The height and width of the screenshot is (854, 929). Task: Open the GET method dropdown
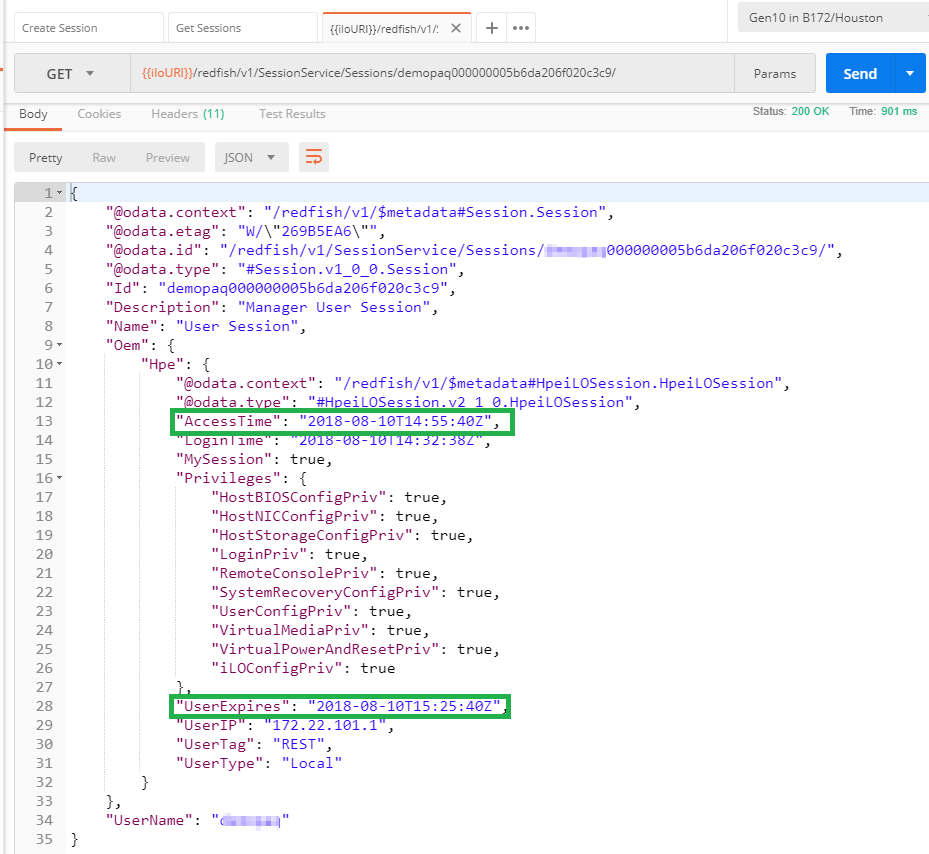tap(71, 73)
